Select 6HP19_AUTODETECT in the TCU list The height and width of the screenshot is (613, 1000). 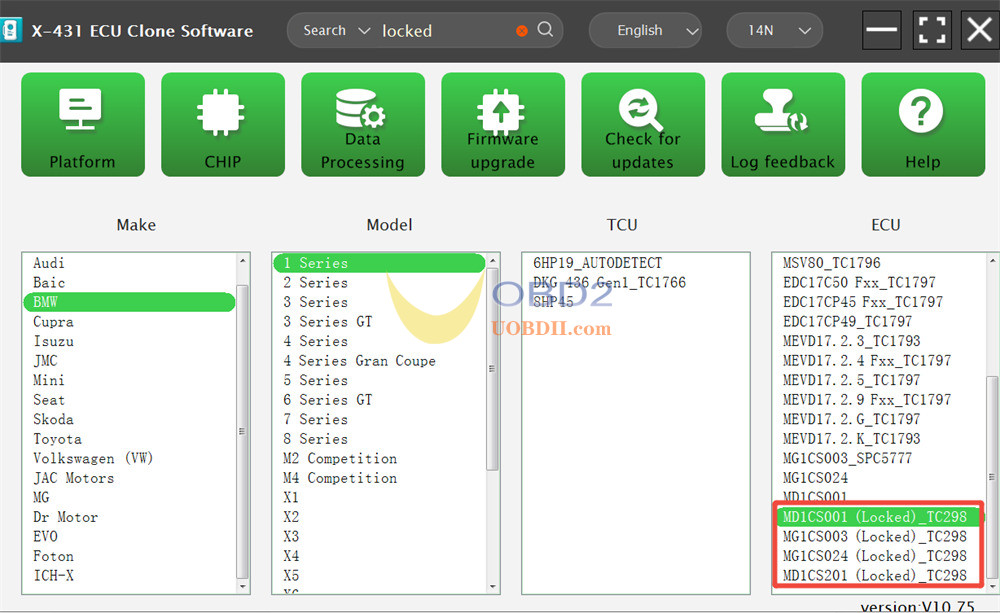click(x=598, y=263)
